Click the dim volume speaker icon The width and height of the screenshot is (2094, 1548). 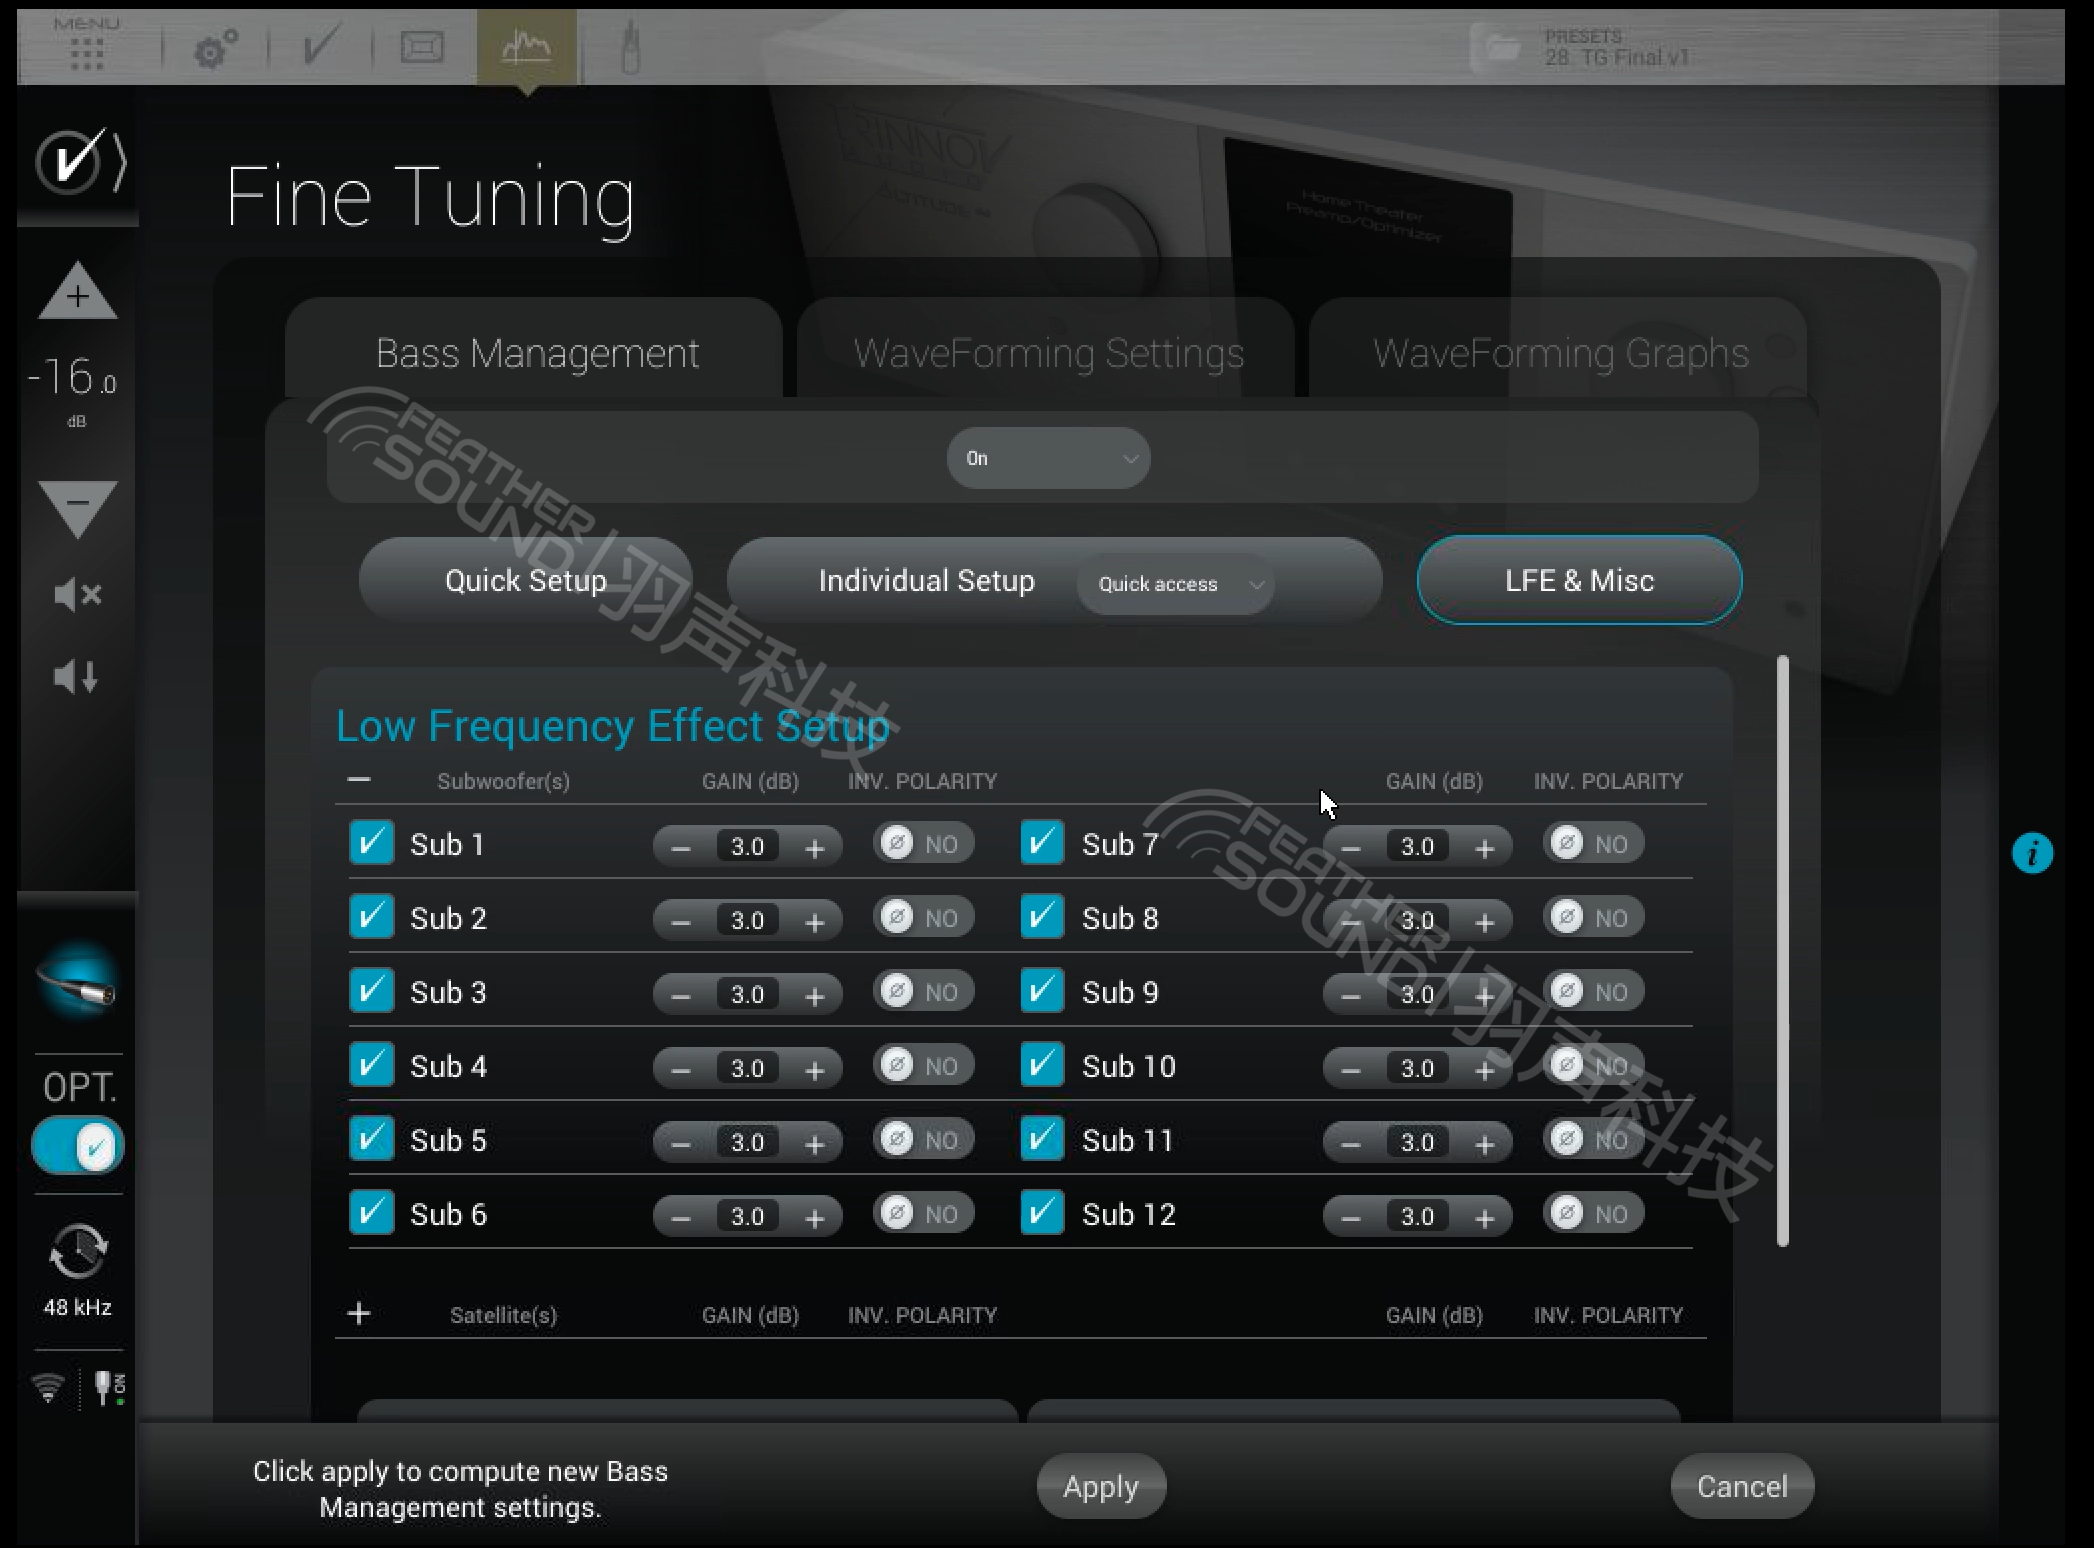click(77, 677)
